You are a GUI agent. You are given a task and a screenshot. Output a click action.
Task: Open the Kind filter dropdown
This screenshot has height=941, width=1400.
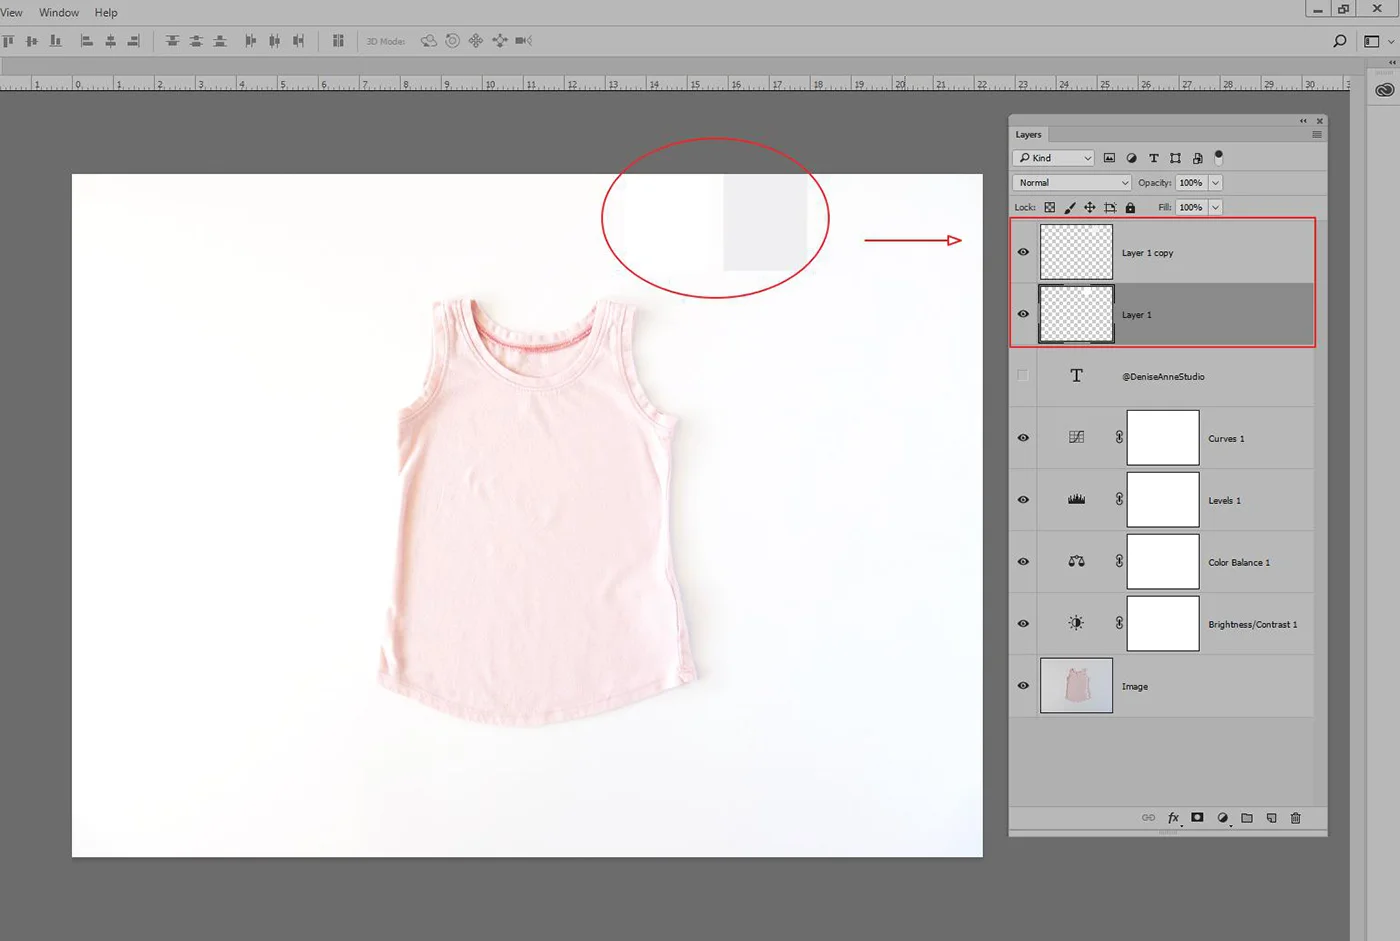pos(1054,158)
